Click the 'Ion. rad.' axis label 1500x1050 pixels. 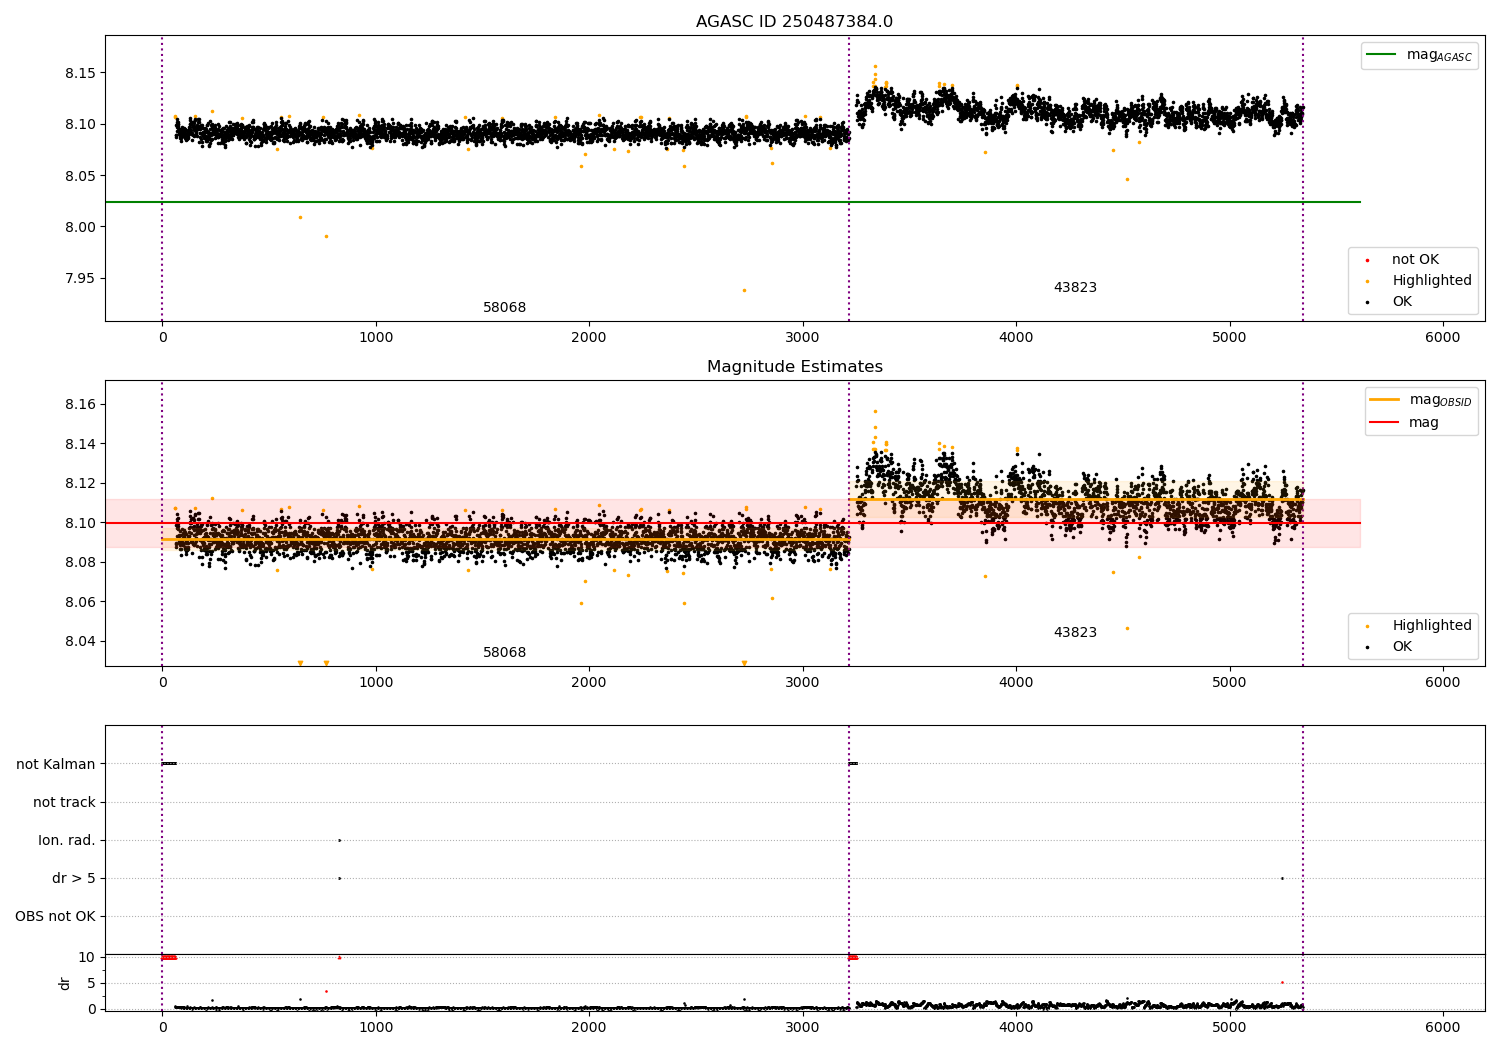click(67, 841)
